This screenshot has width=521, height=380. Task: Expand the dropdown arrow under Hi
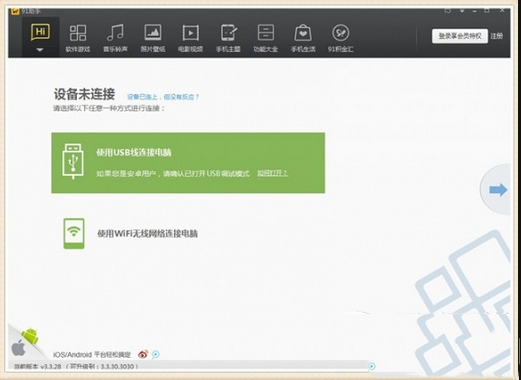click(40, 50)
